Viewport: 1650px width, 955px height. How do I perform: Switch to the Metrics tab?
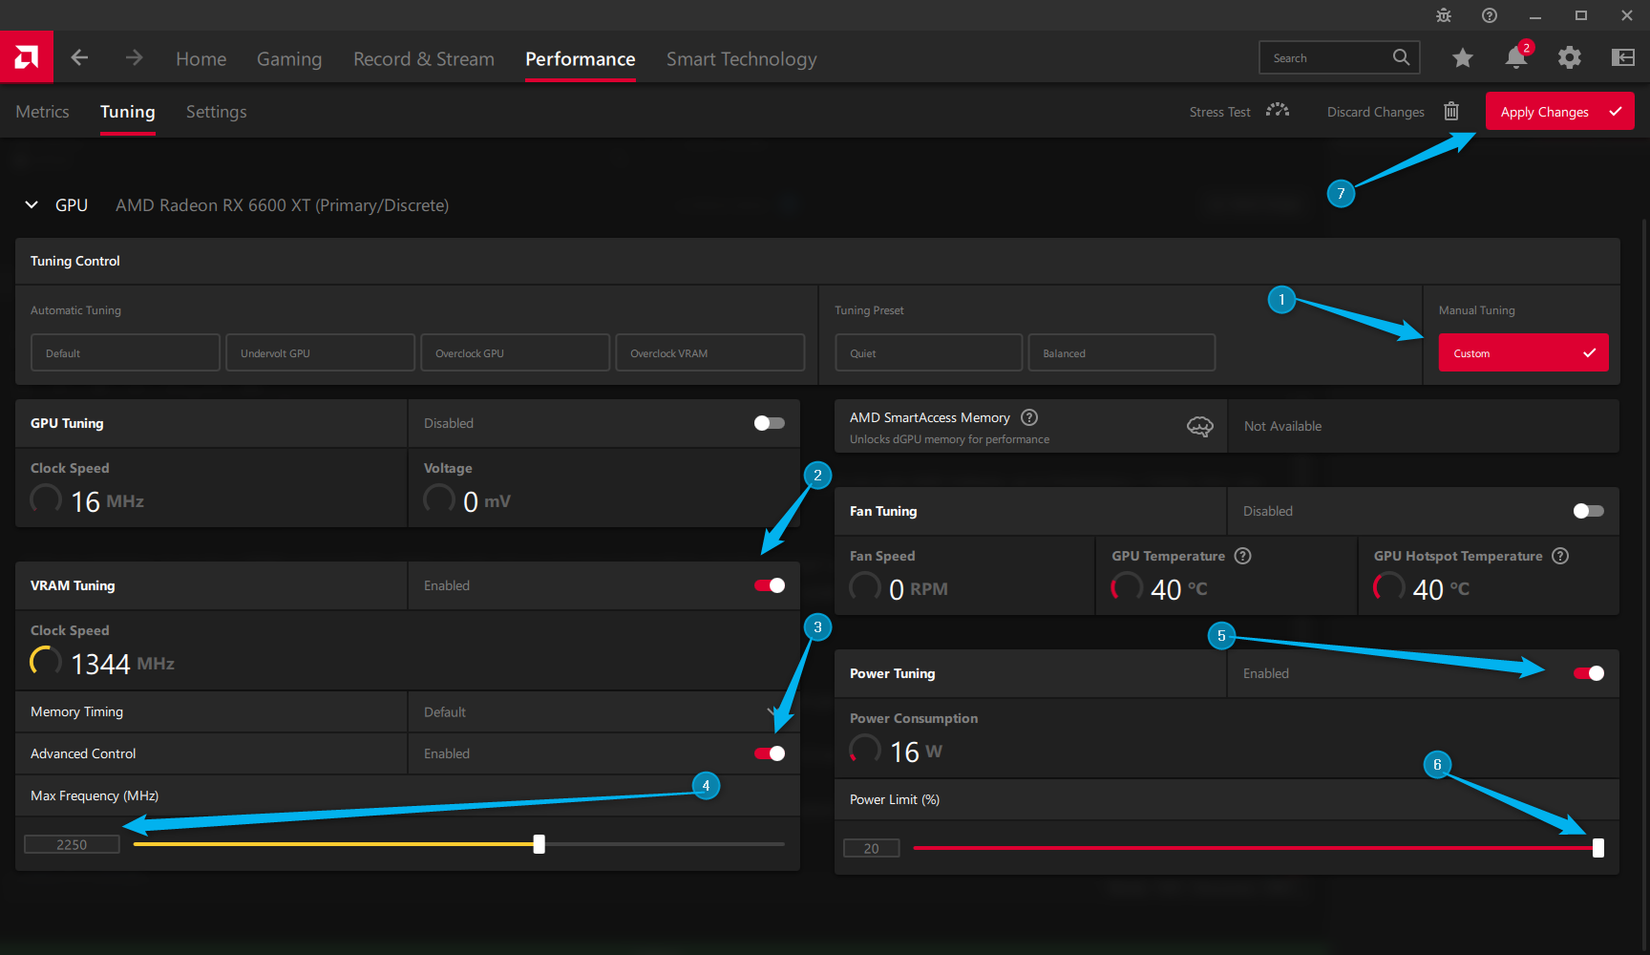tap(42, 112)
